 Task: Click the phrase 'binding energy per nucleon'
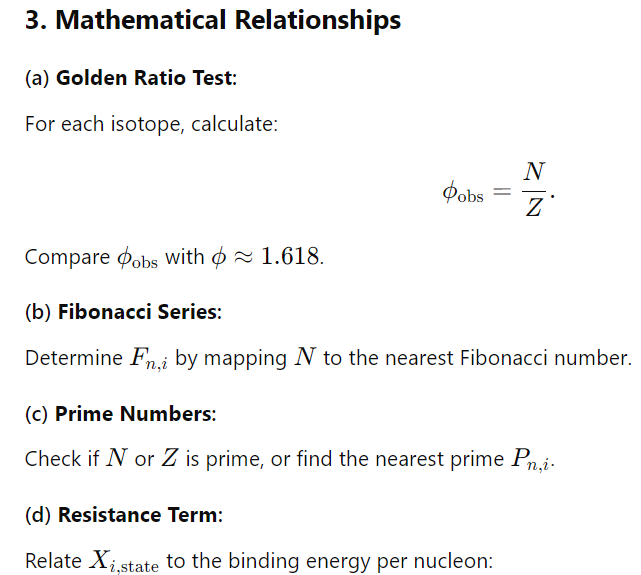point(359,561)
